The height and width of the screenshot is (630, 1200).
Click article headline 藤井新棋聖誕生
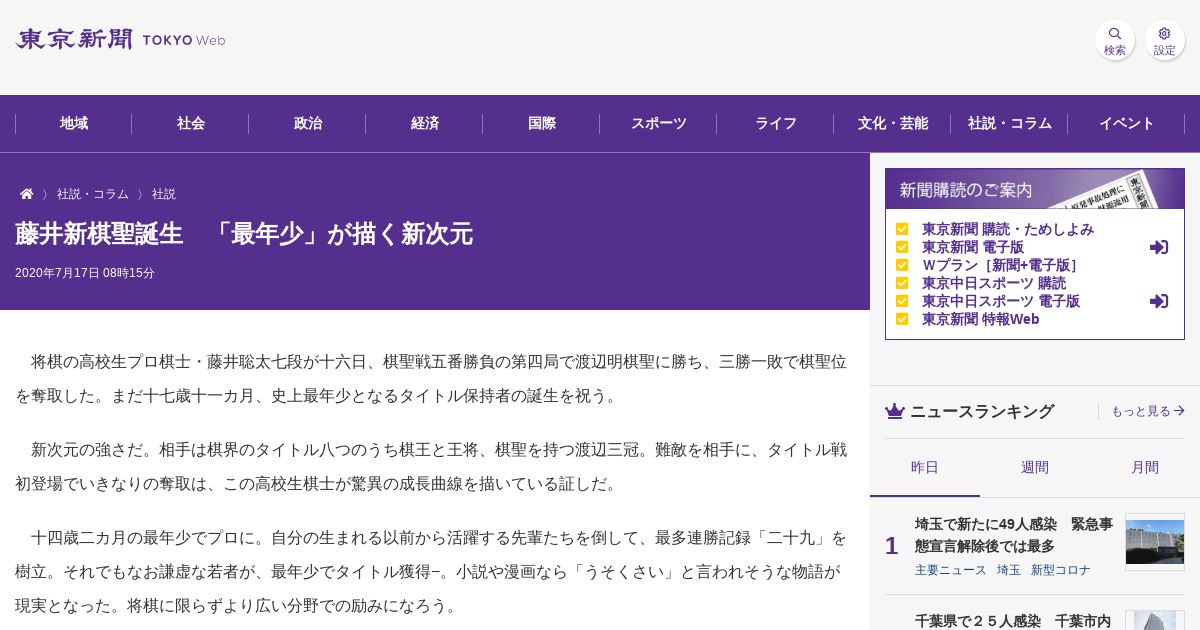coord(244,234)
